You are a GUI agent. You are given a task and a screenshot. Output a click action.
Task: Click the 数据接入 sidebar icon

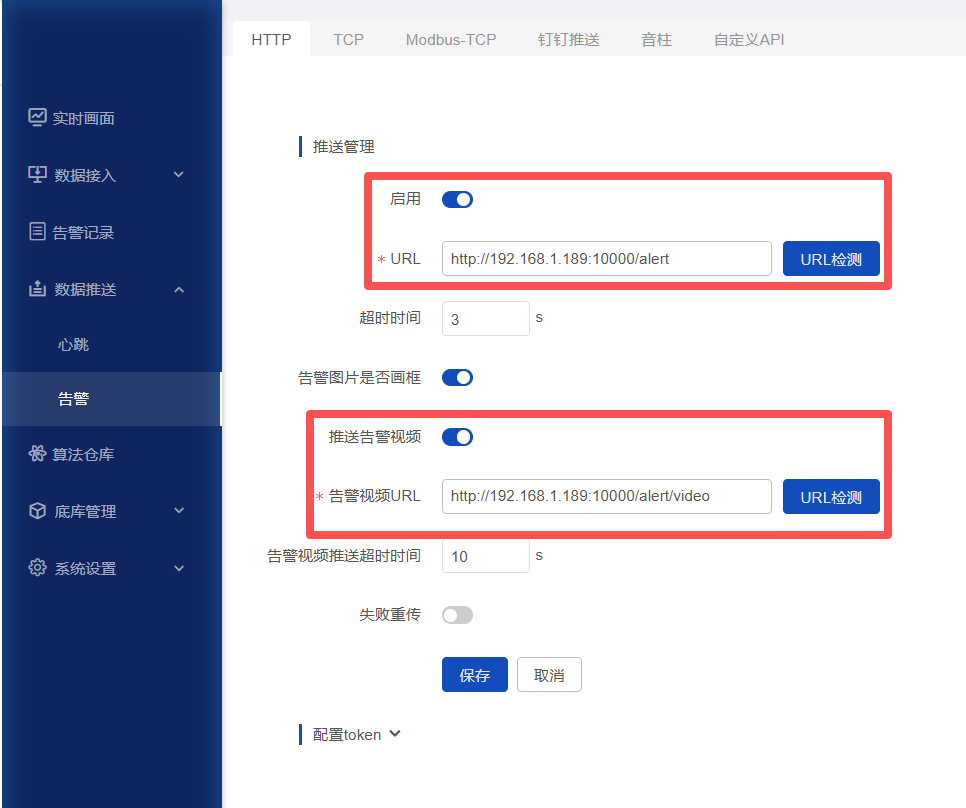click(37, 175)
